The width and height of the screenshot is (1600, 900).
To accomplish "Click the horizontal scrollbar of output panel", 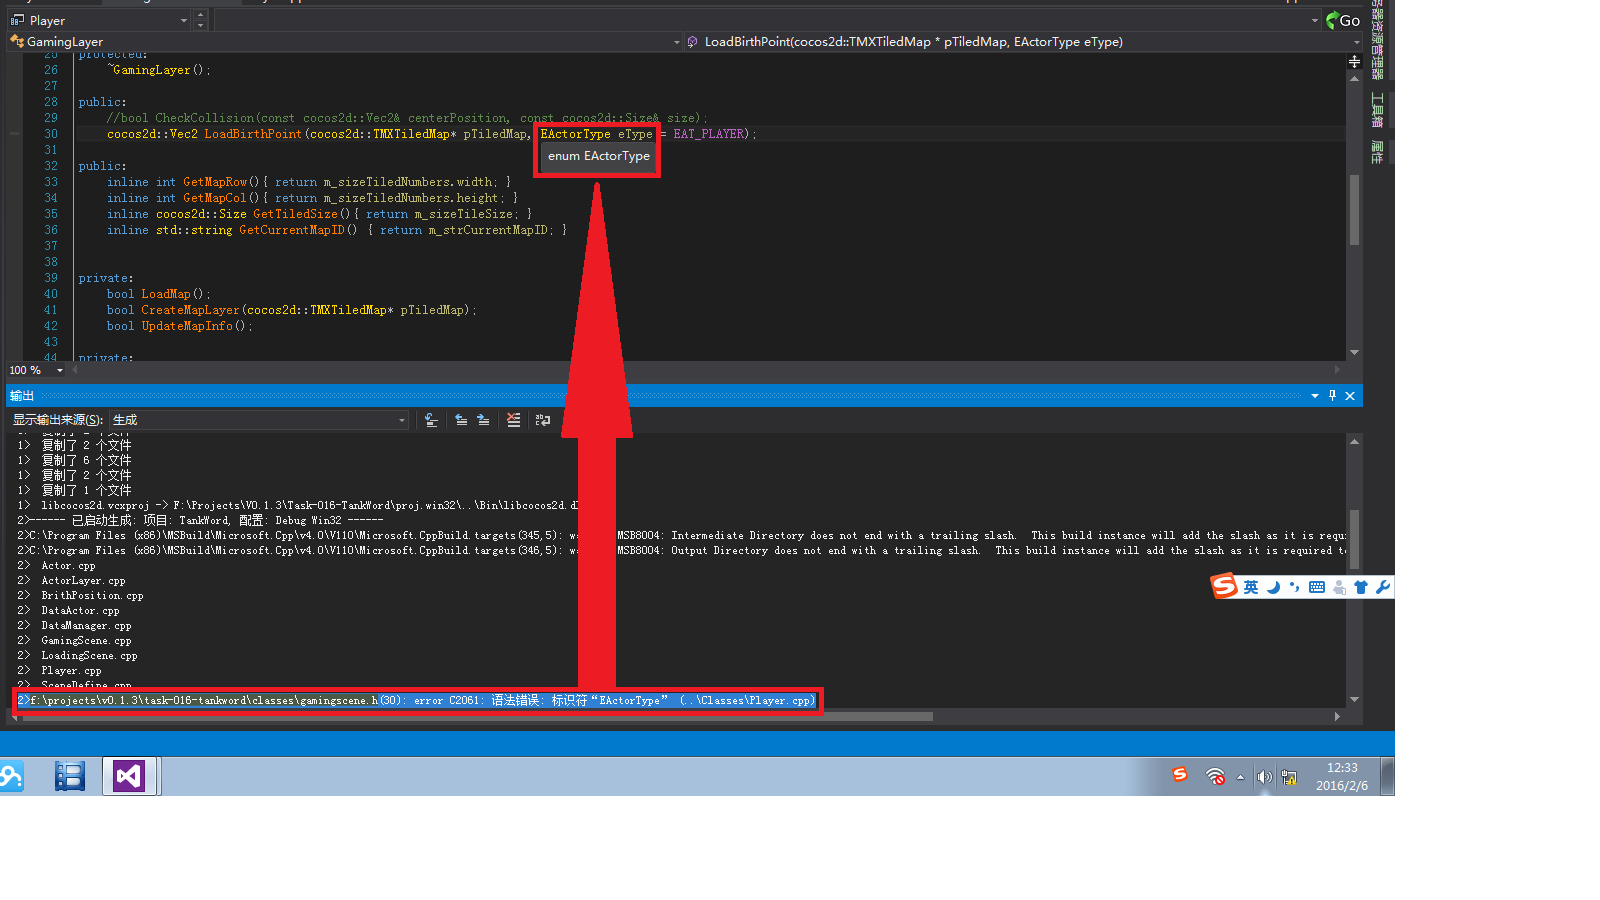I will [478, 716].
